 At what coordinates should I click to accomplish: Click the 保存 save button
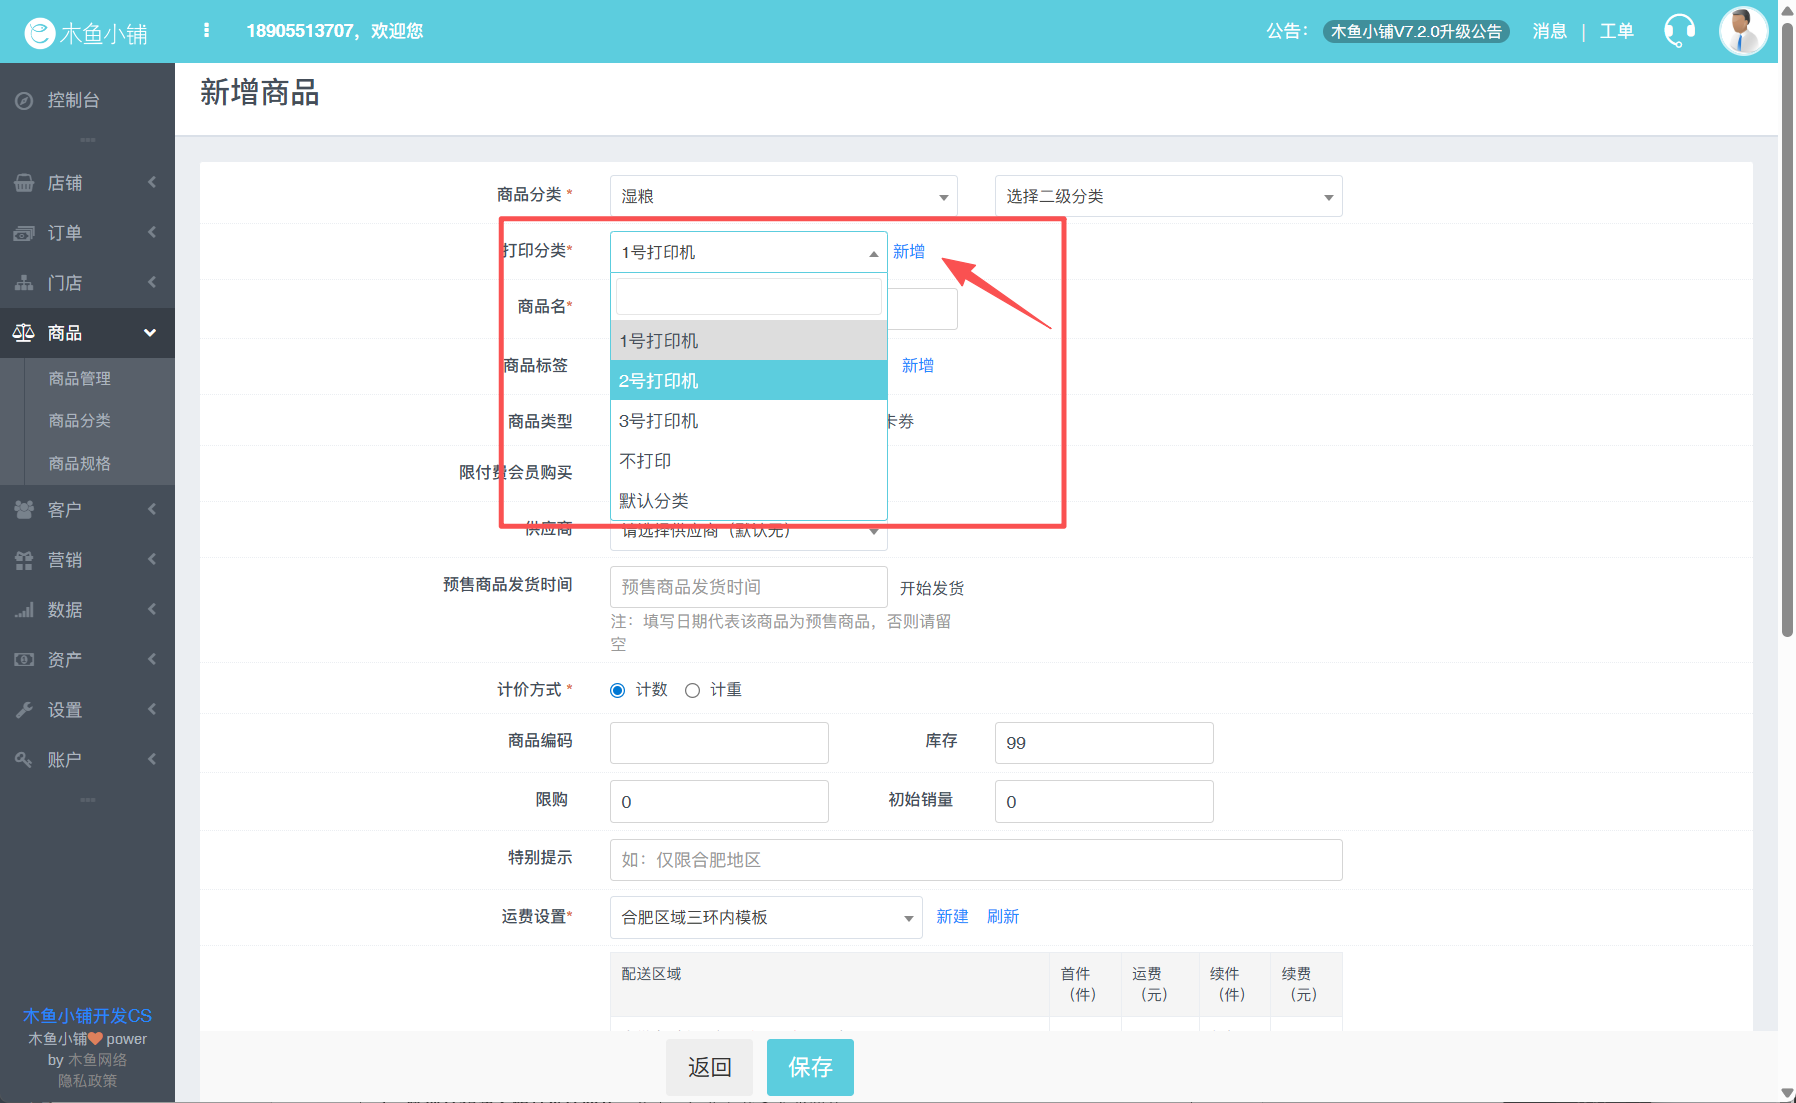click(x=809, y=1067)
